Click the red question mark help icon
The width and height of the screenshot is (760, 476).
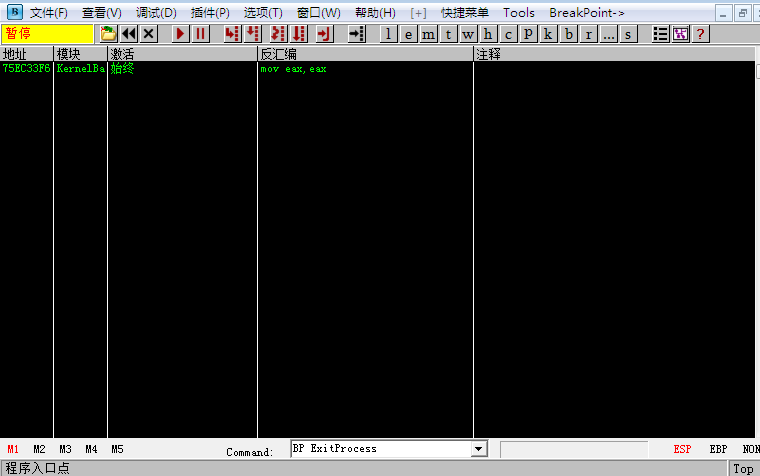tap(700, 34)
